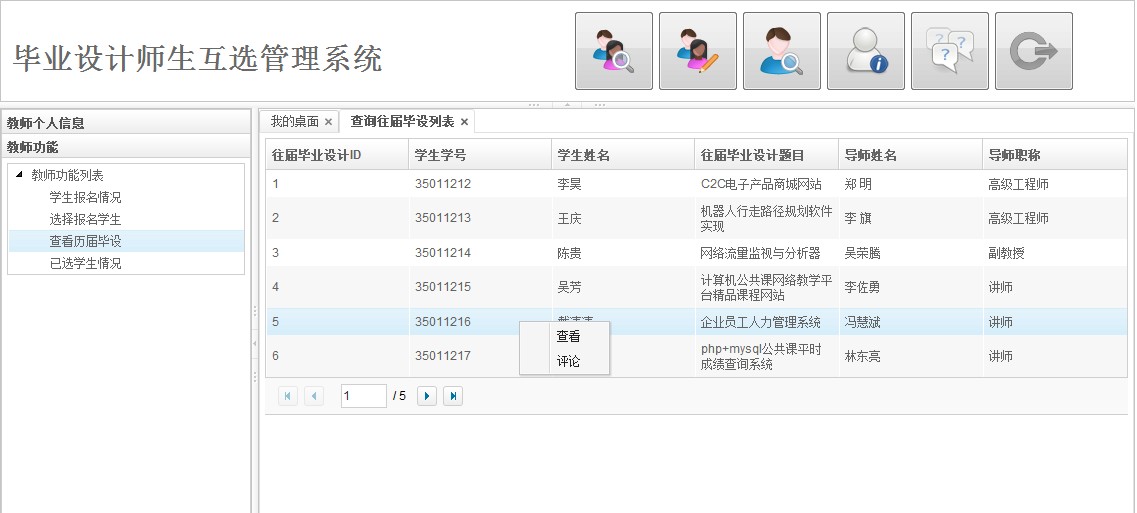Click 副教授 title cell
1137x513 pixels.
1006,253
